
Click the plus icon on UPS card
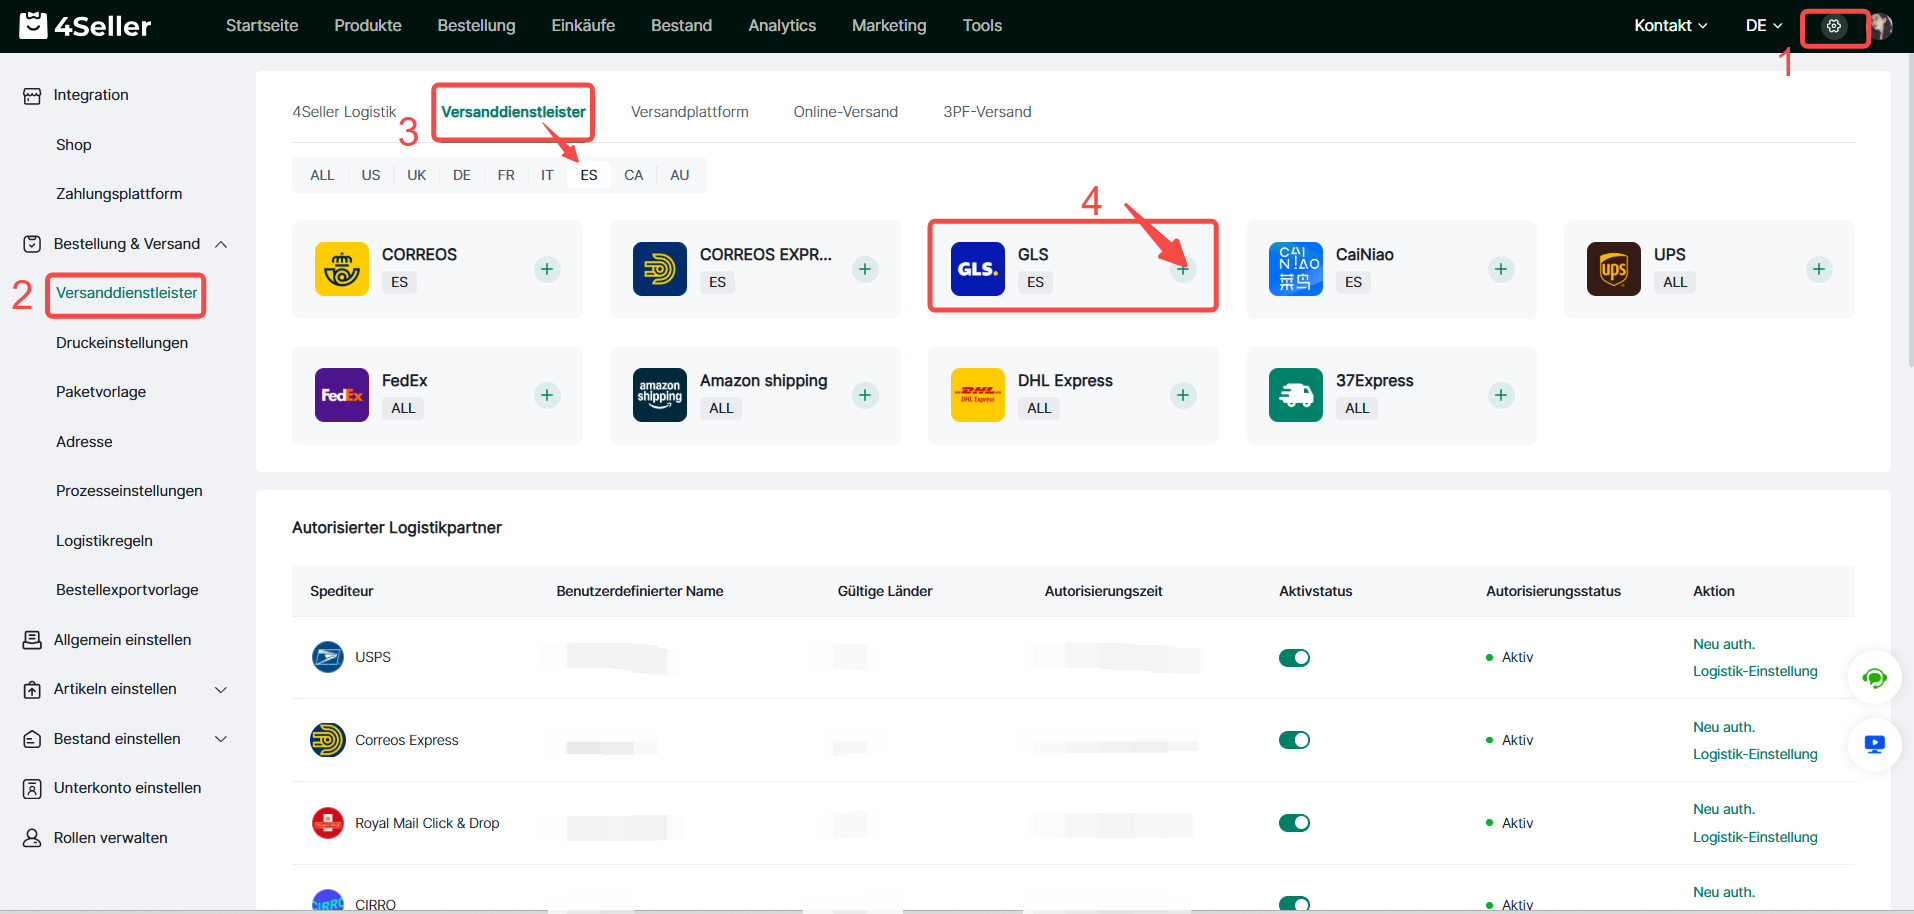coord(1818,269)
